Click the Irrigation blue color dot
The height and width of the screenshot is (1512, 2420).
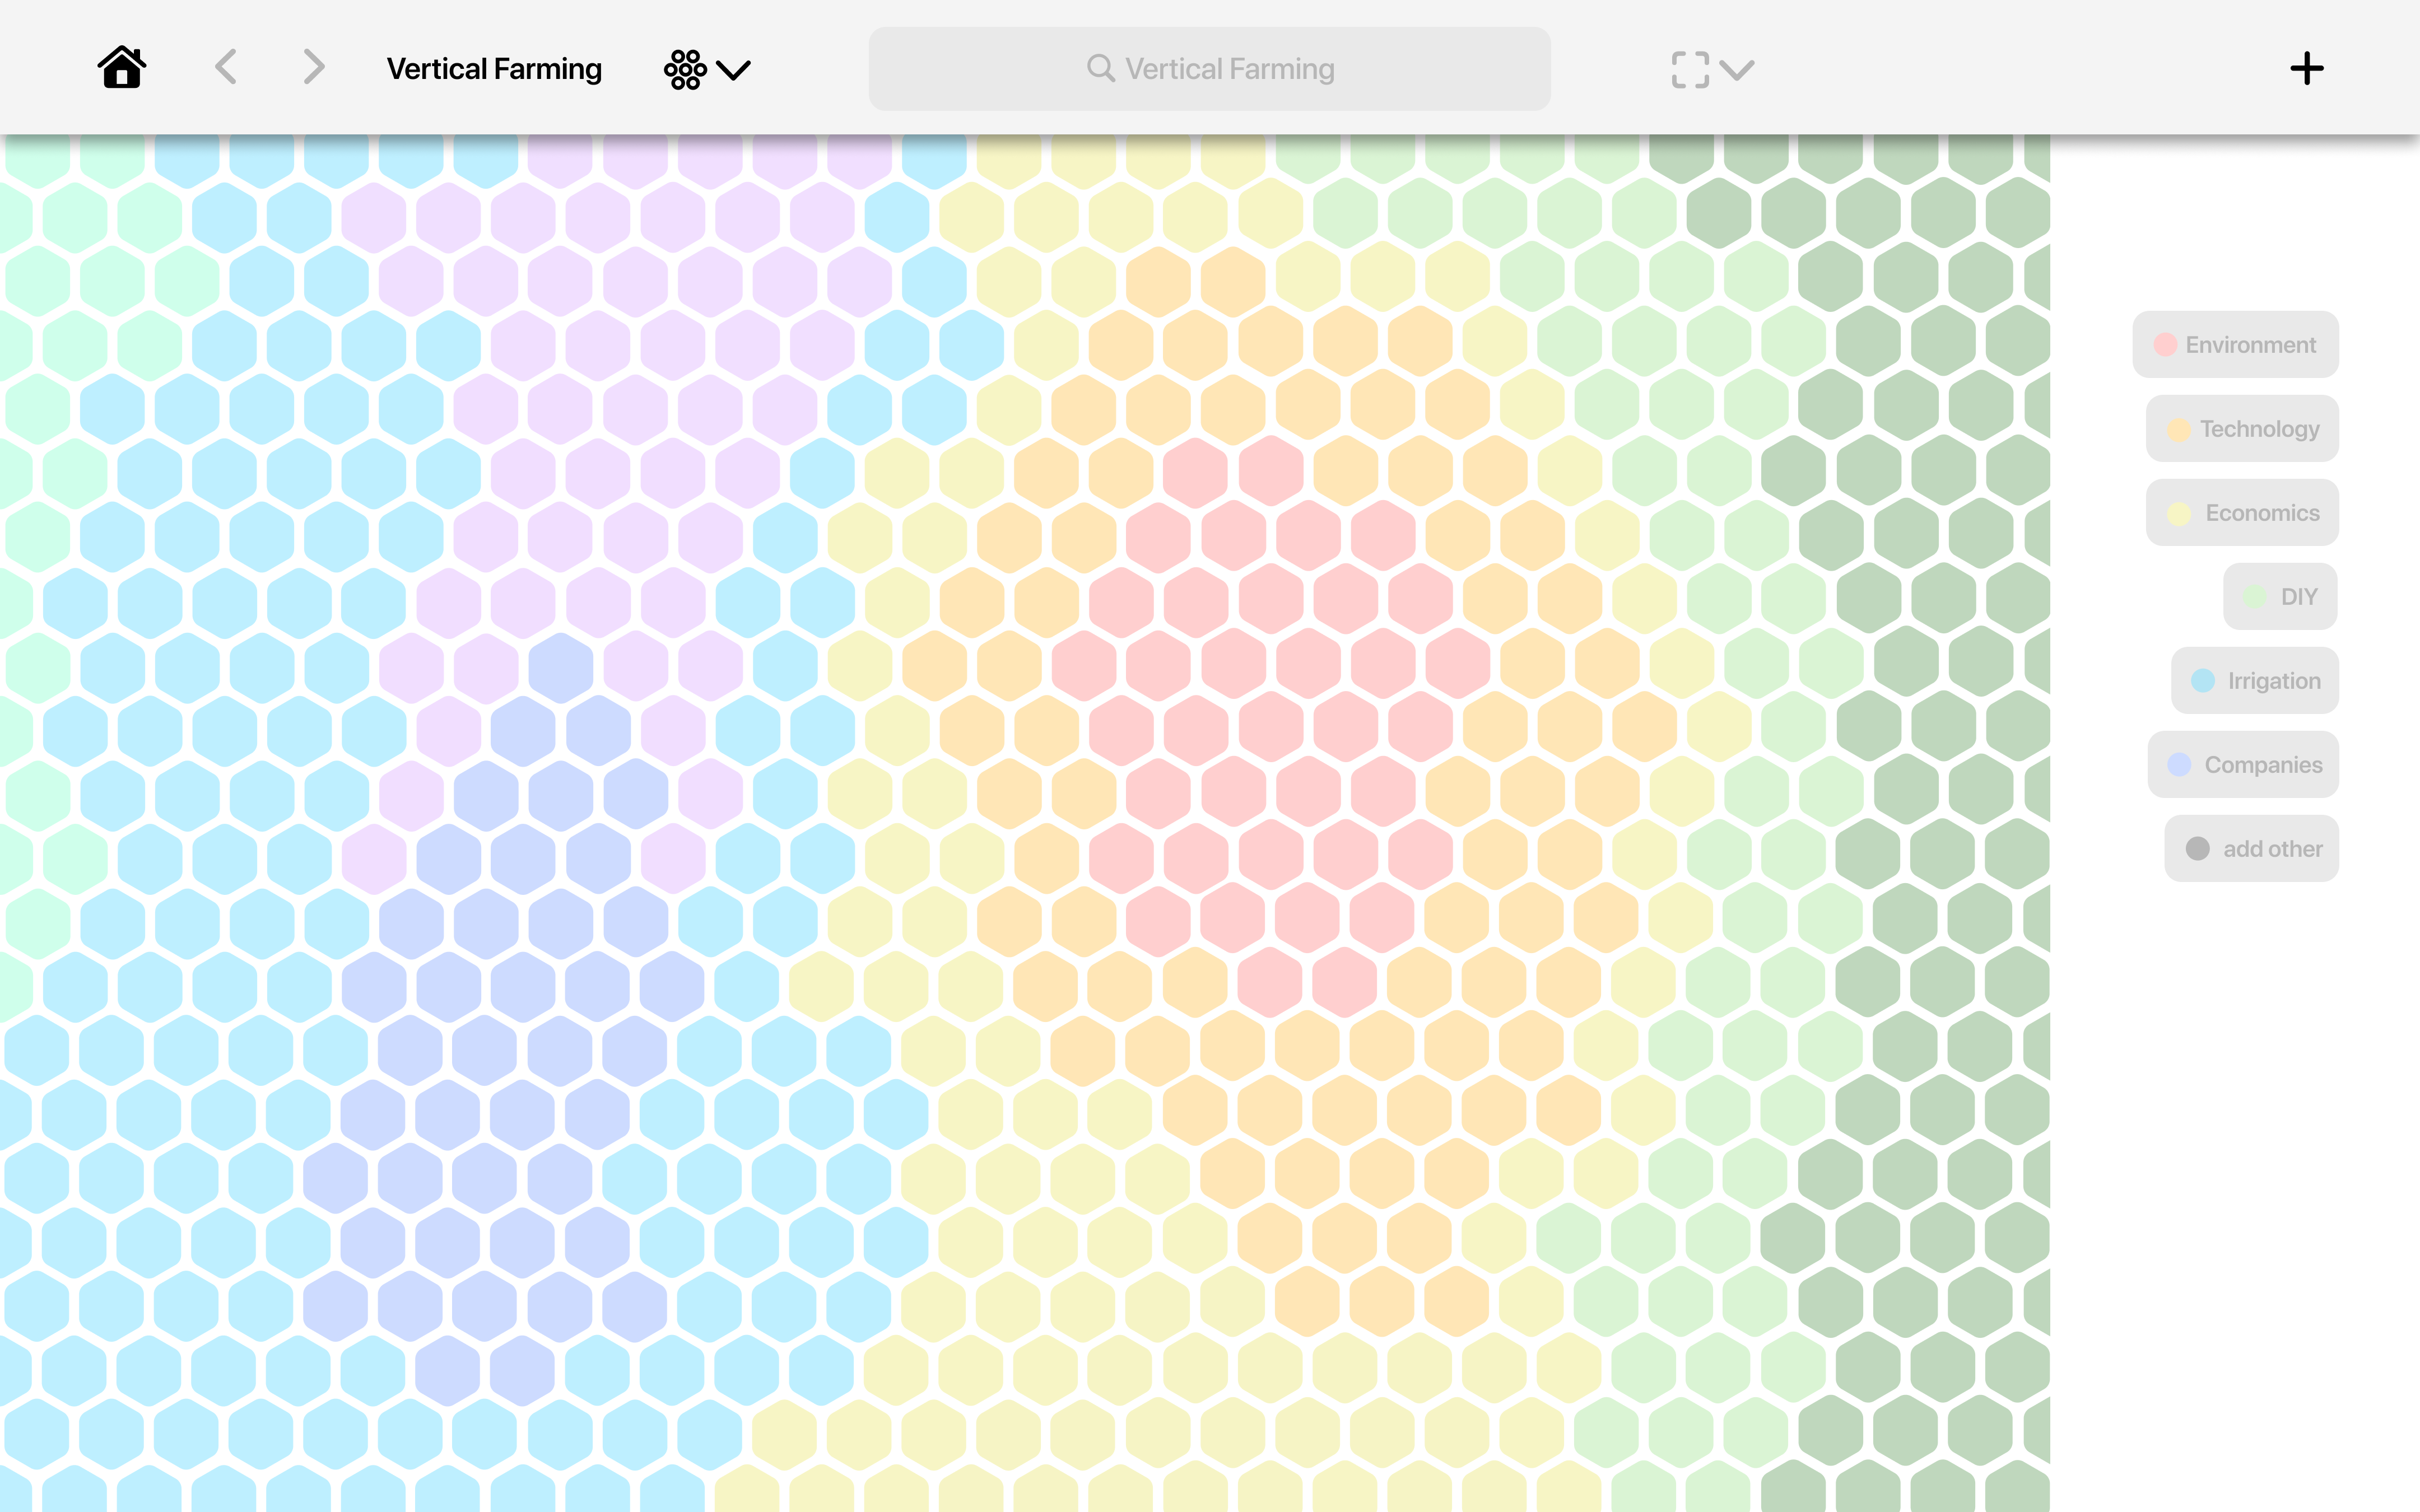pos(2203,681)
